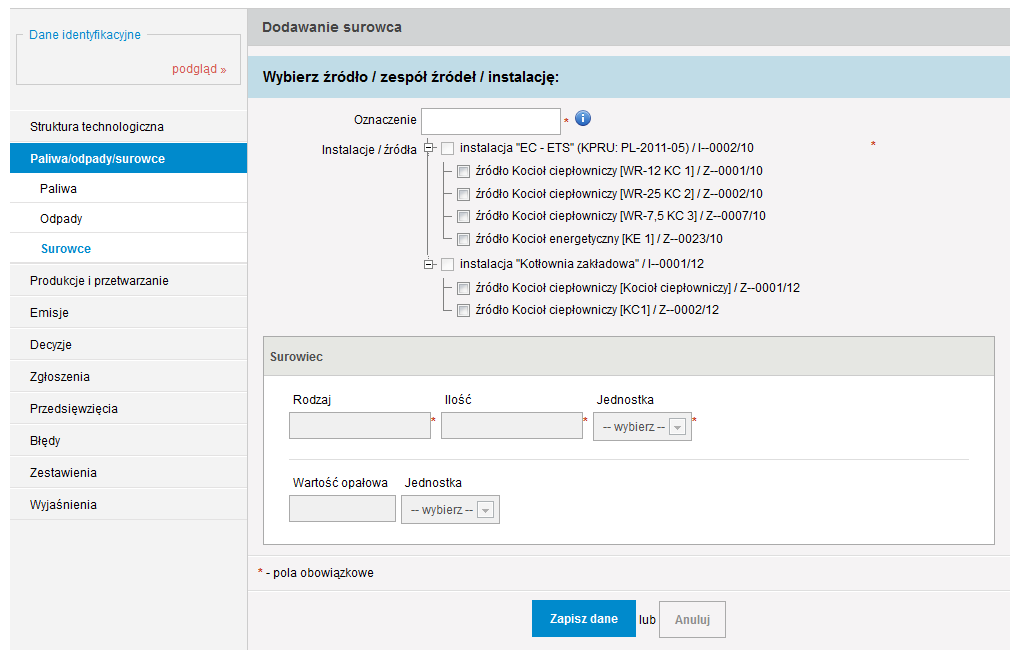1024x660 pixels.
Task: Click the źródło Kocioł ciepłowniczy KC1 label
Action: click(597, 310)
